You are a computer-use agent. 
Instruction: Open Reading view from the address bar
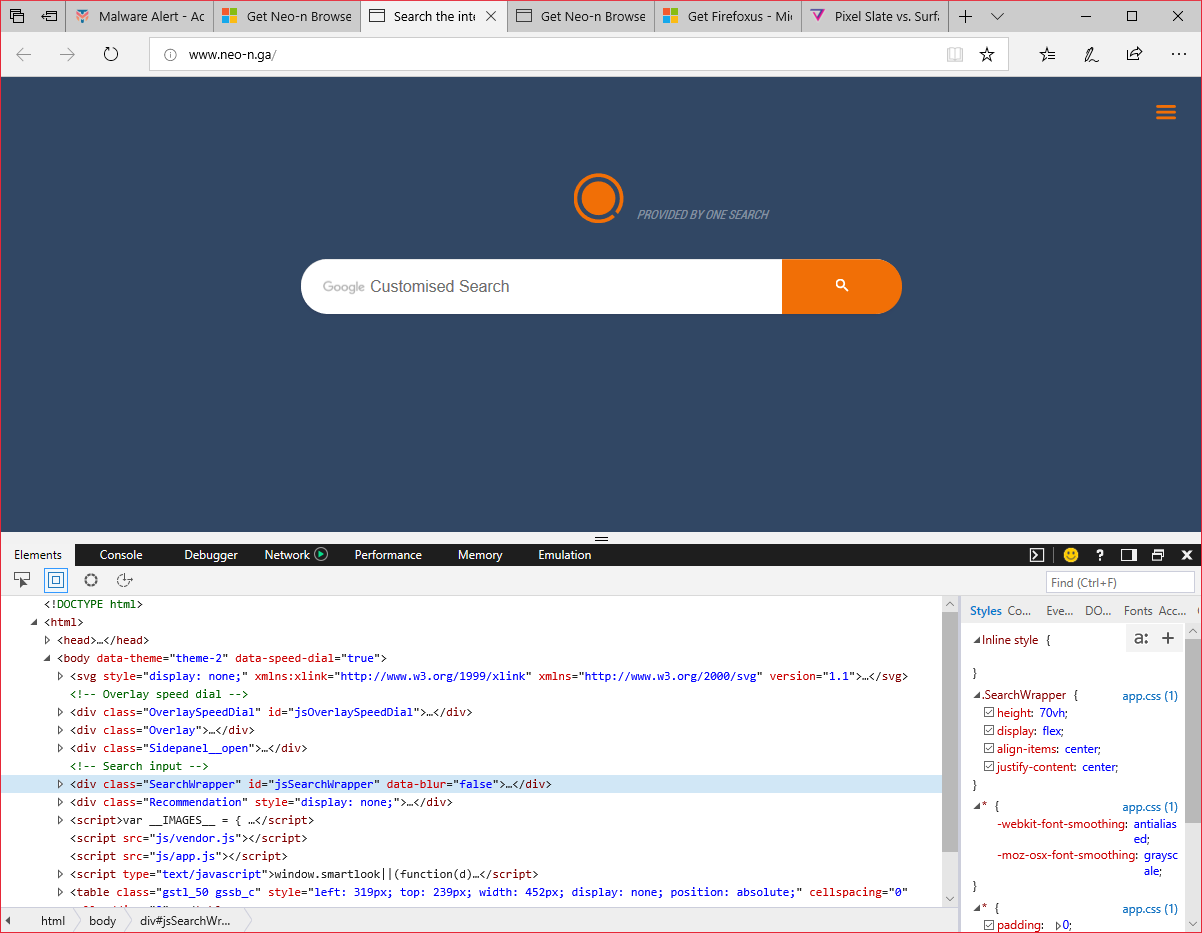pos(955,54)
